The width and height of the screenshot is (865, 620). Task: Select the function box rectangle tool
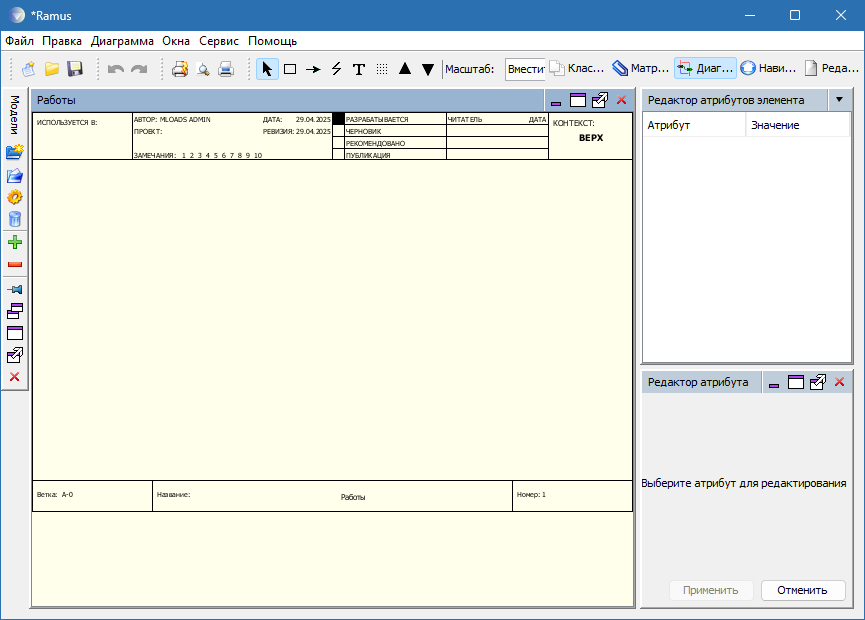click(290, 69)
